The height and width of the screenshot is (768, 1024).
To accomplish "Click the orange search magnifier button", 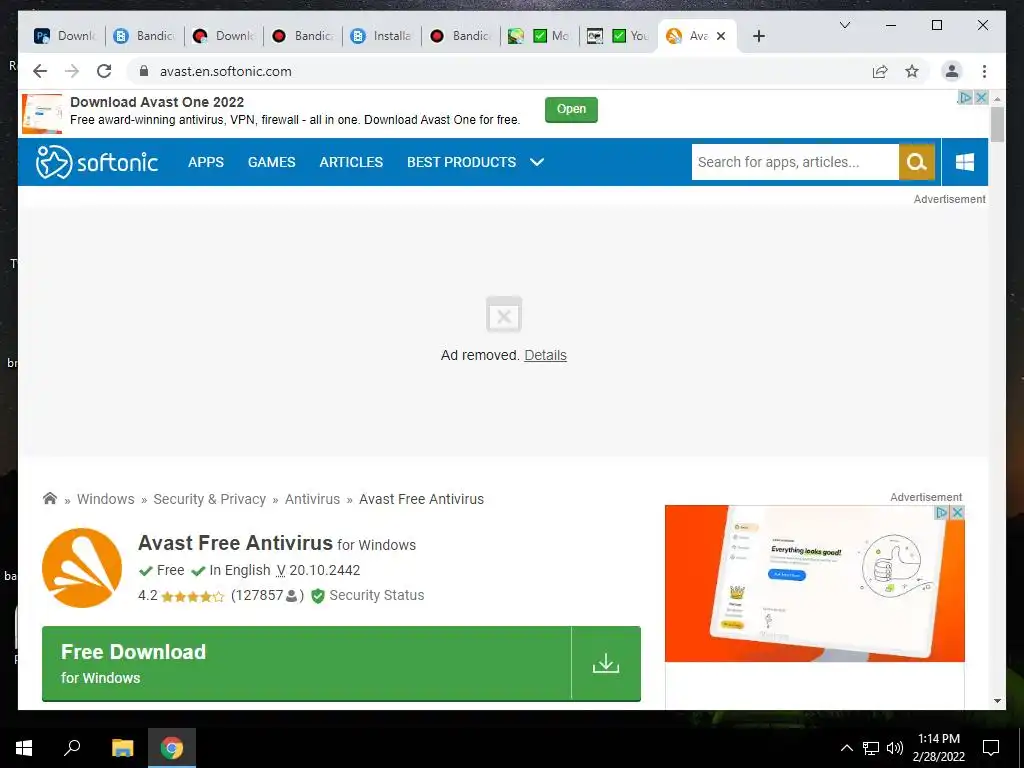I will [916, 162].
